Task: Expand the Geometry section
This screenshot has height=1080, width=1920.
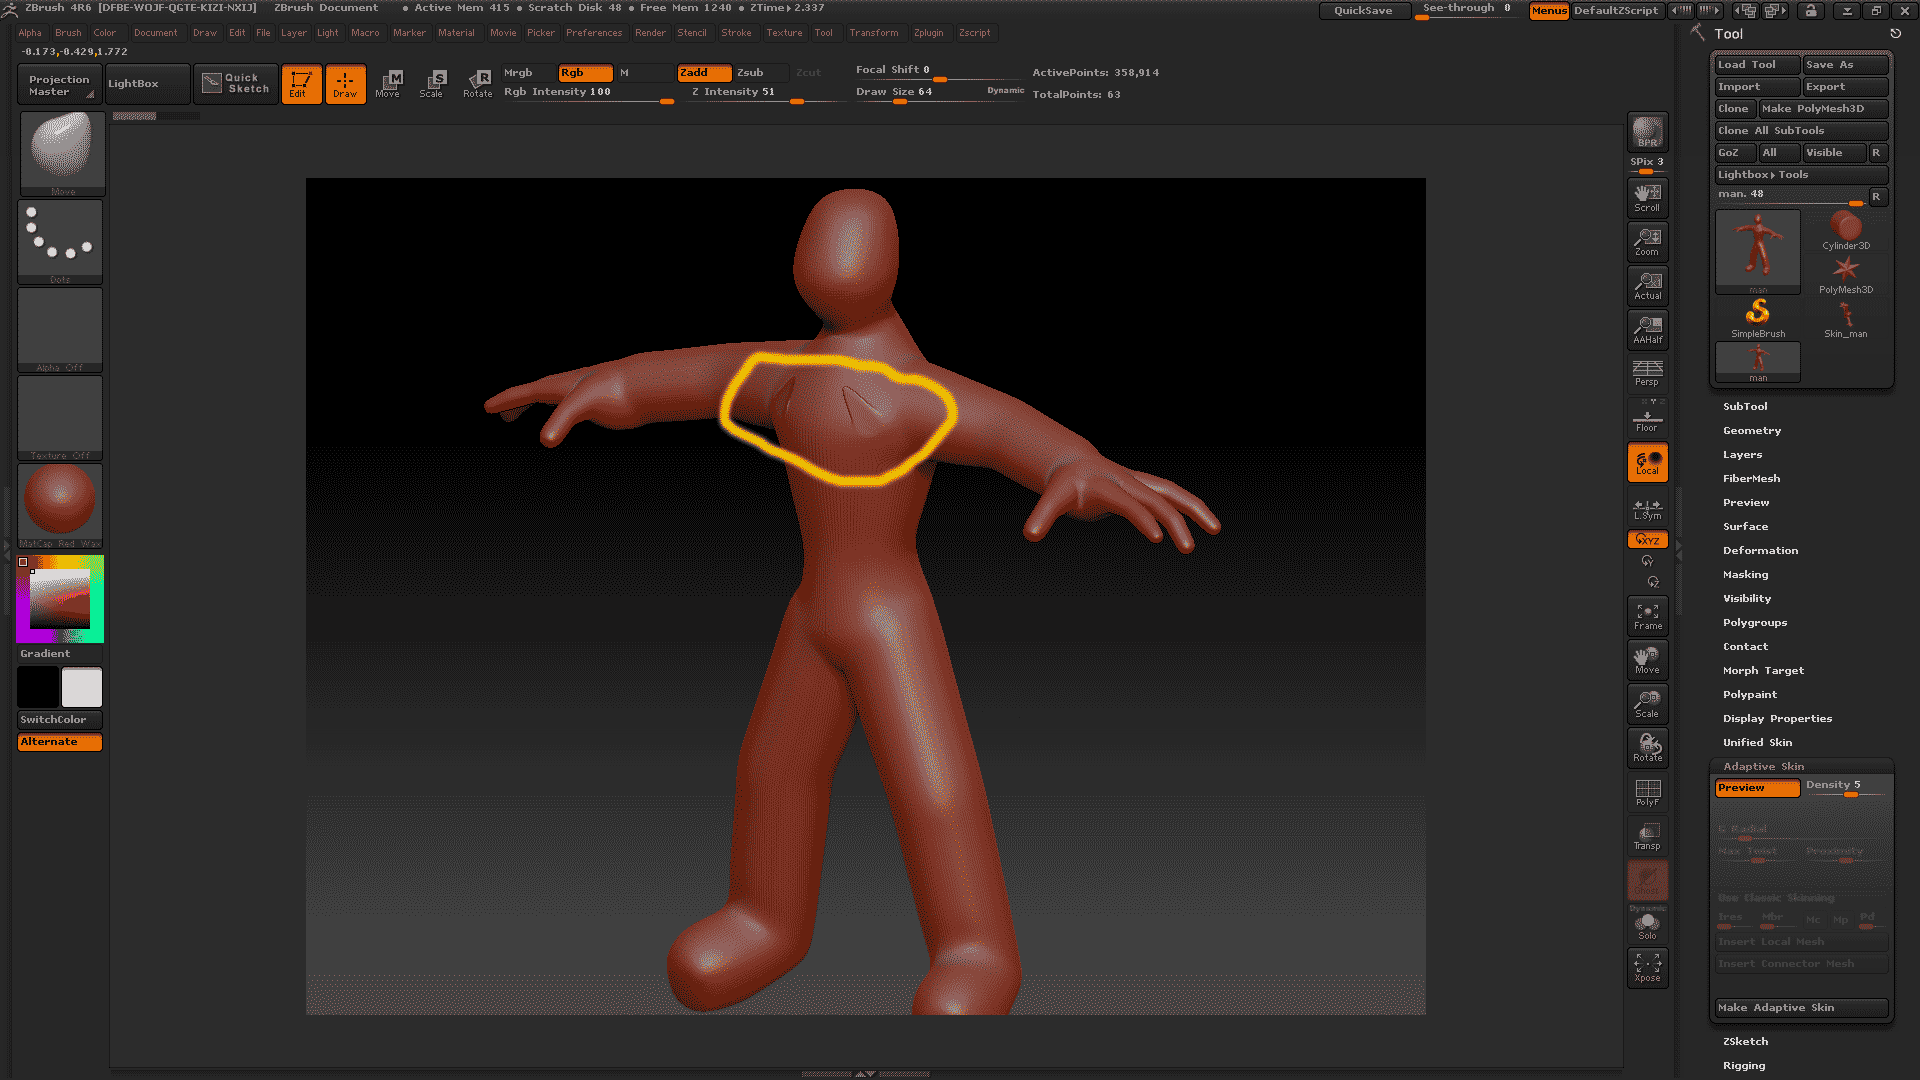Action: coord(1752,431)
